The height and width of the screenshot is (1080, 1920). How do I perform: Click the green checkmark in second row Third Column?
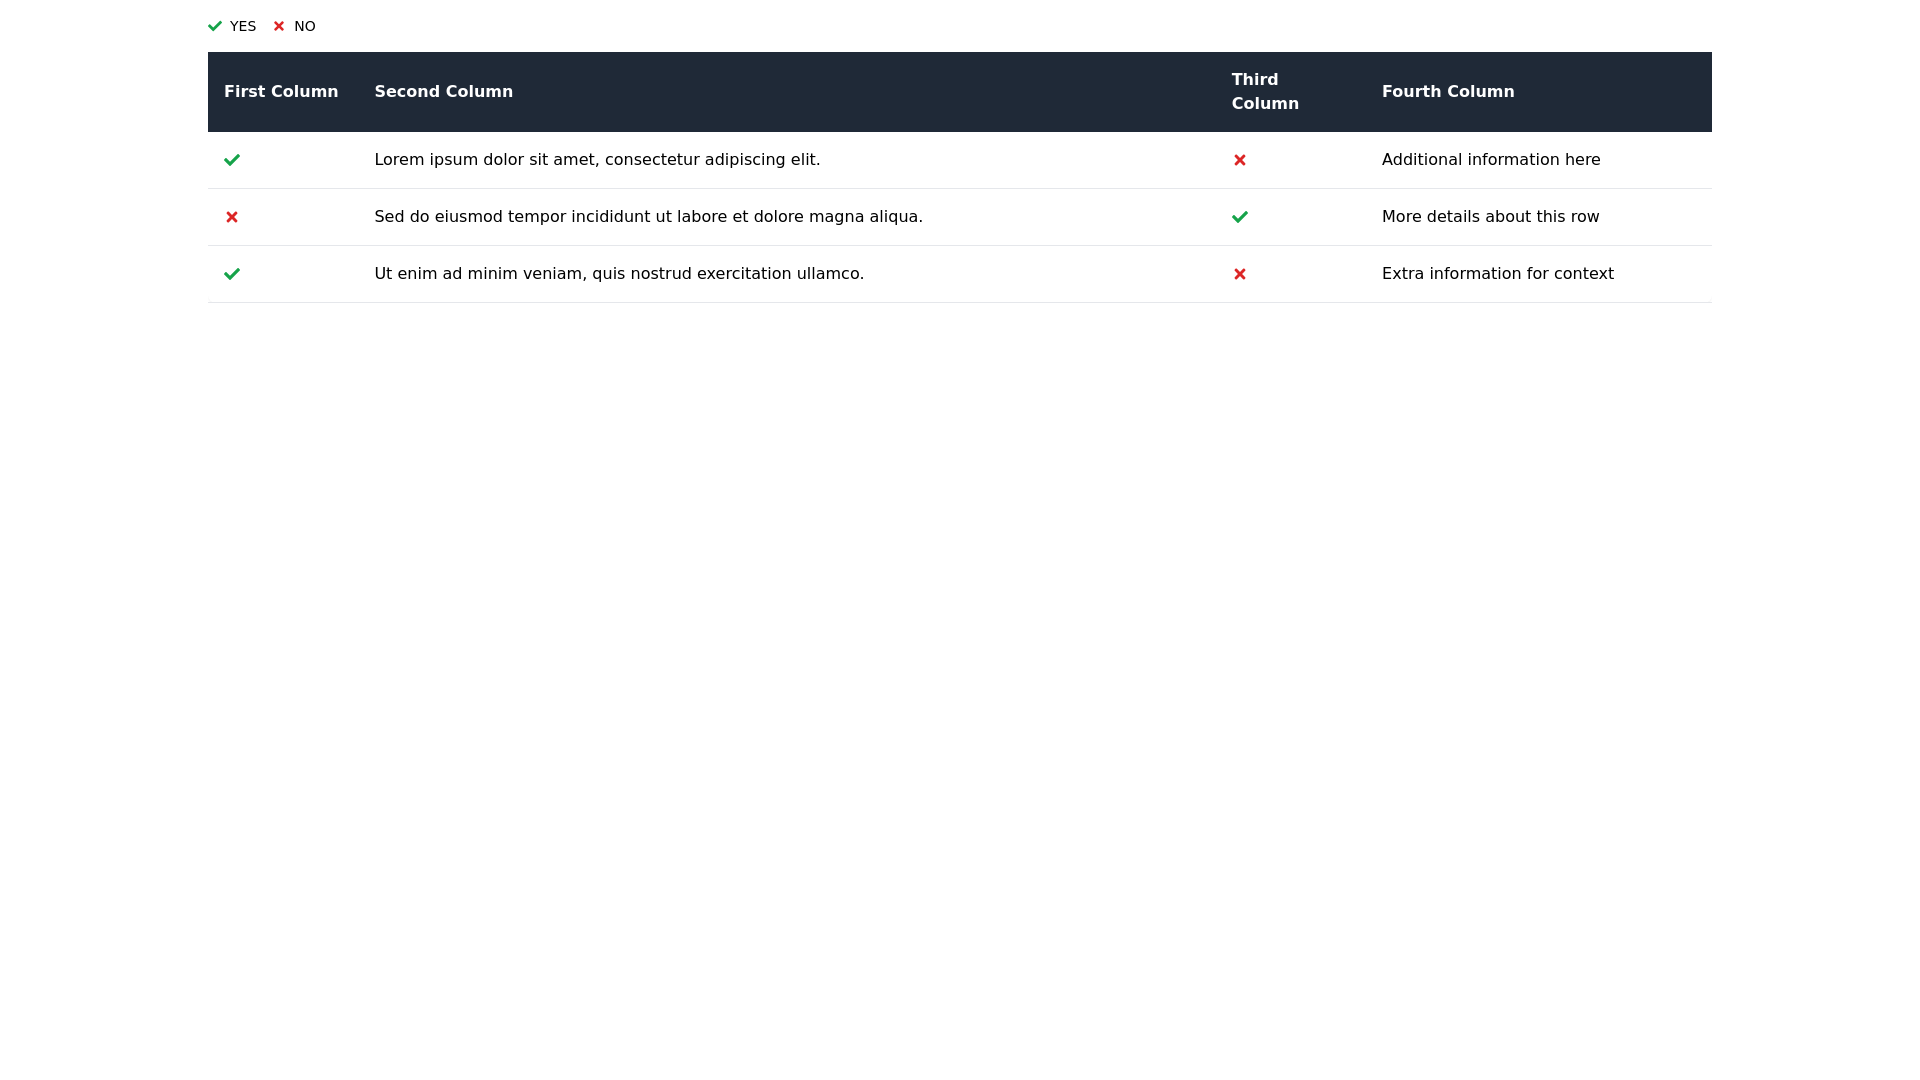(x=1240, y=217)
